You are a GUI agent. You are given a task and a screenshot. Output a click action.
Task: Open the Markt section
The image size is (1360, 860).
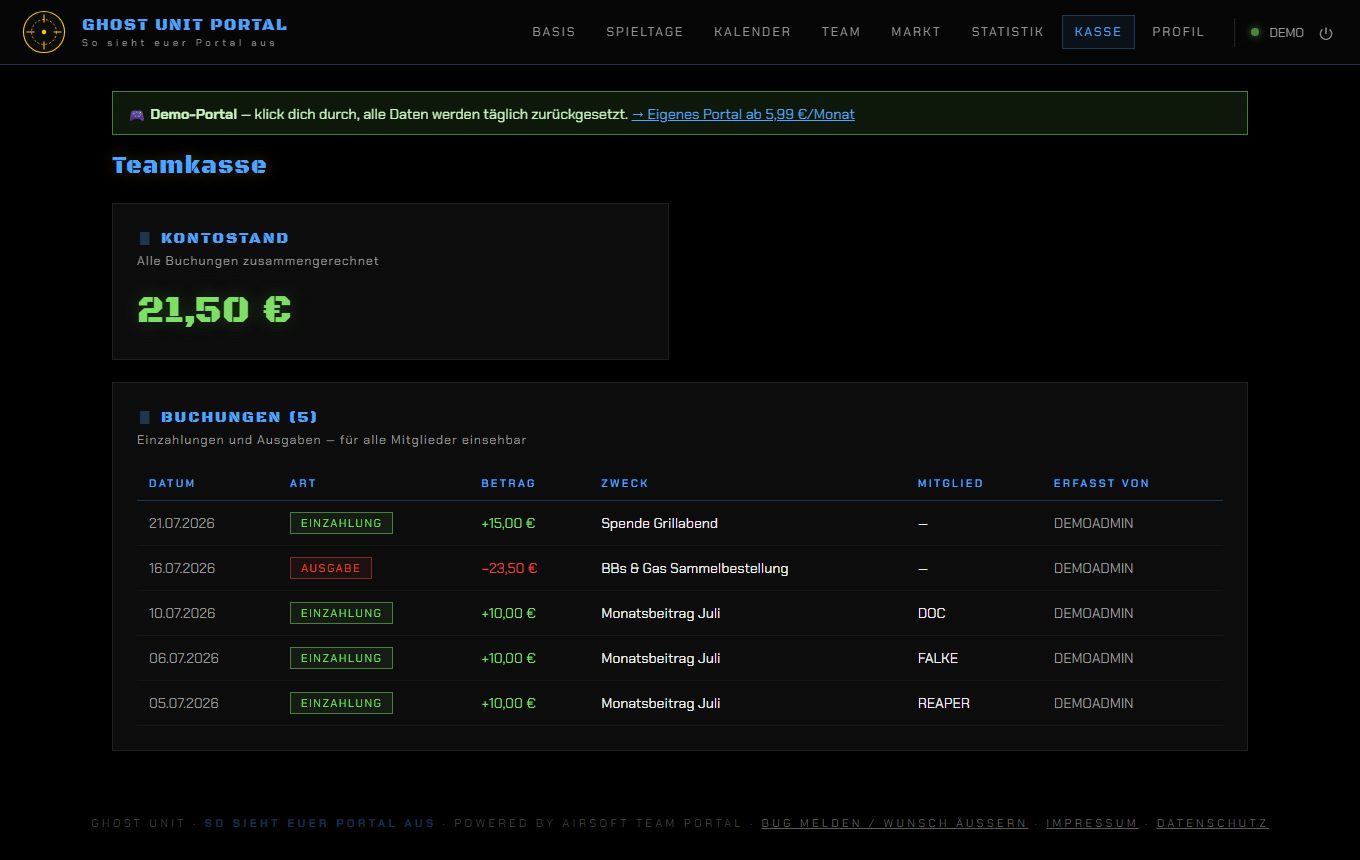916,32
